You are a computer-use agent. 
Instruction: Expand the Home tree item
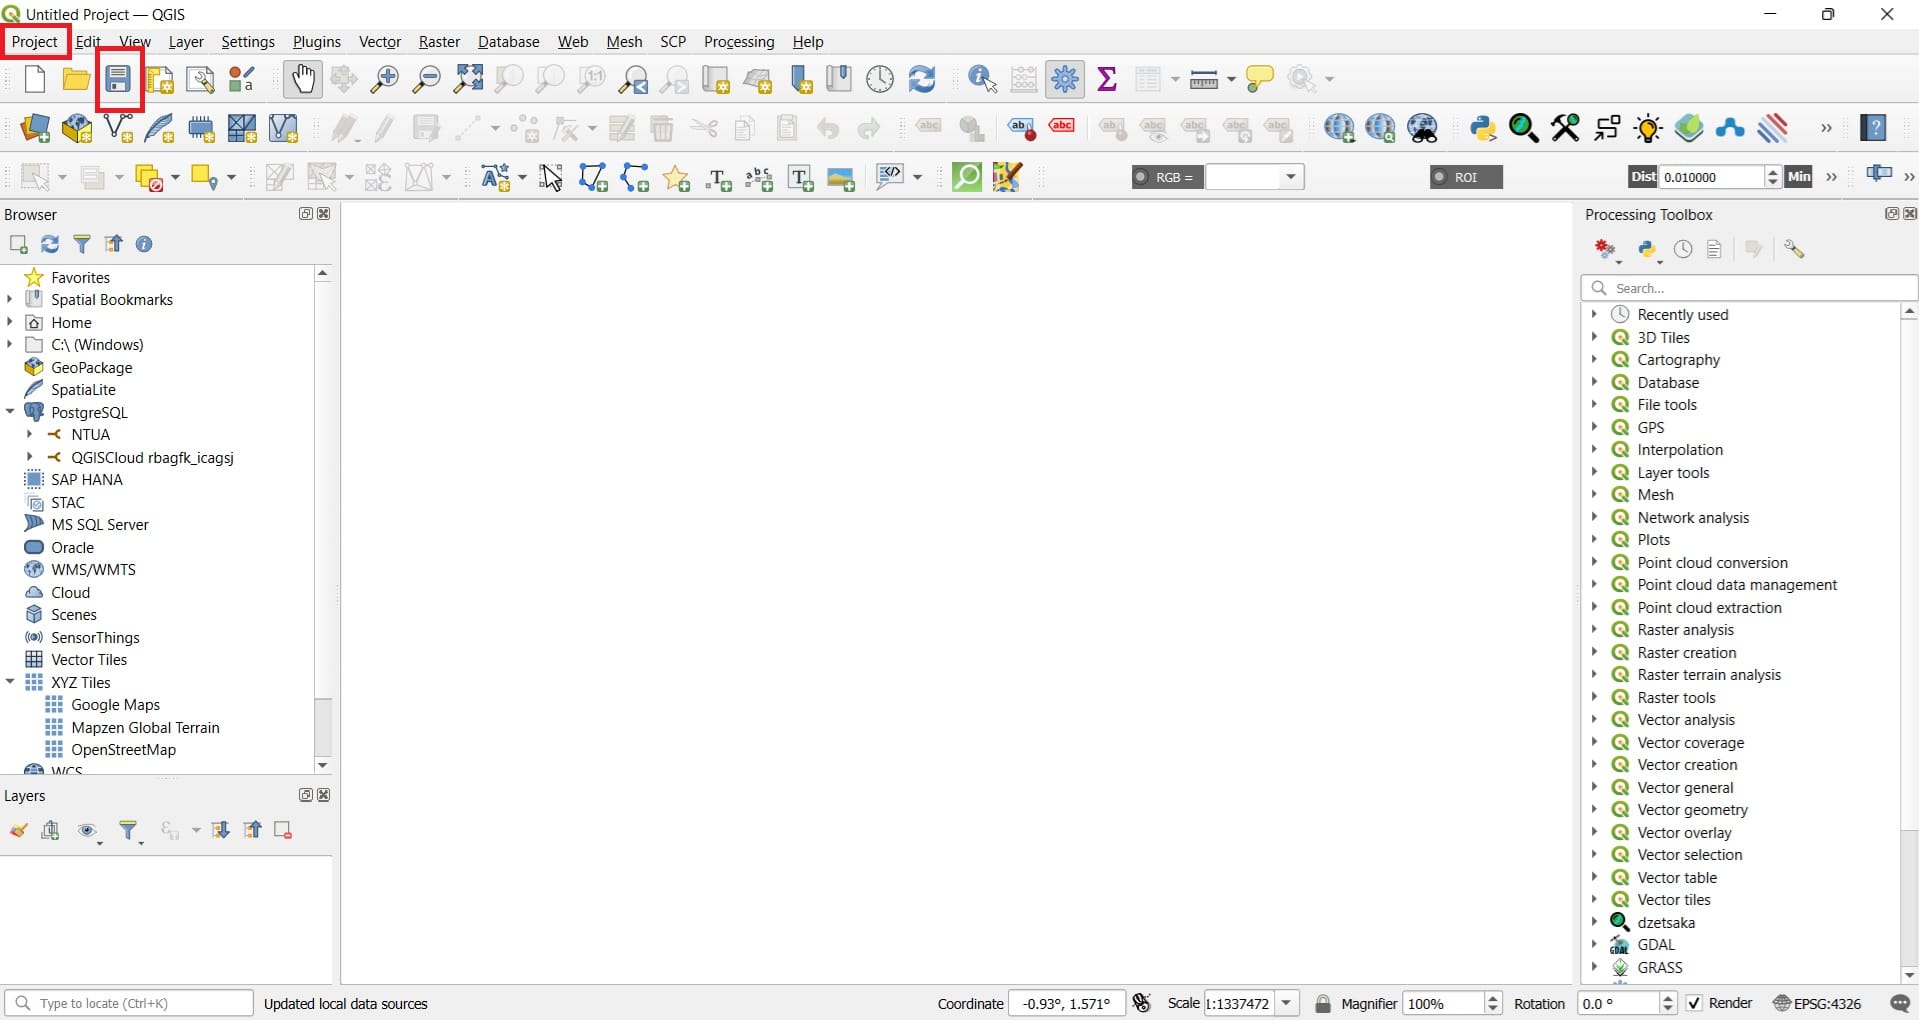10,322
